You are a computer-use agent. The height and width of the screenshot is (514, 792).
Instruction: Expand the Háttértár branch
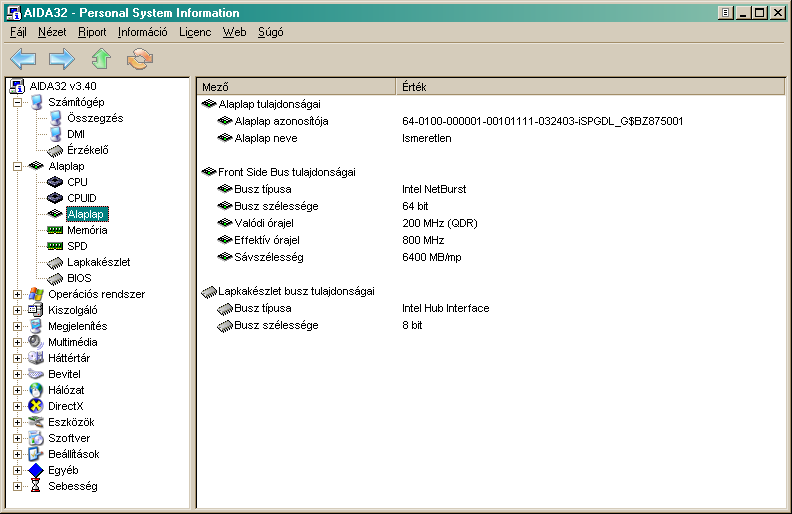click(17, 358)
